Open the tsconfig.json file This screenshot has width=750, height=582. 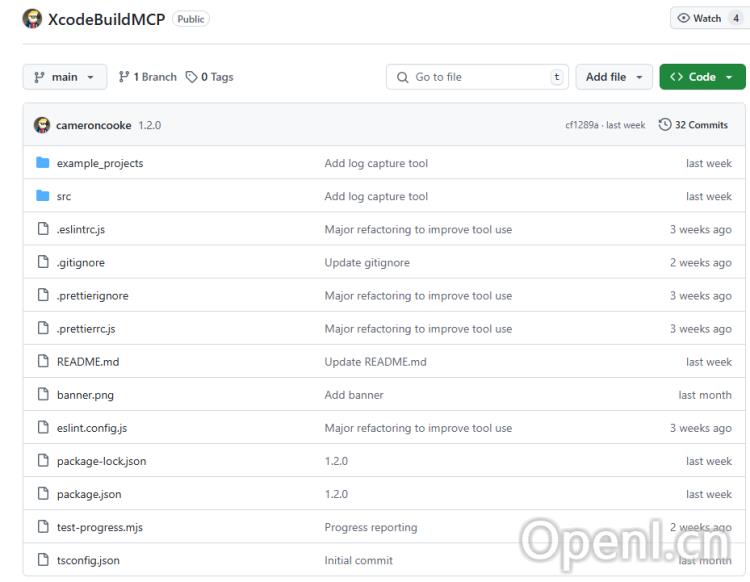pyautogui.click(x=88, y=560)
